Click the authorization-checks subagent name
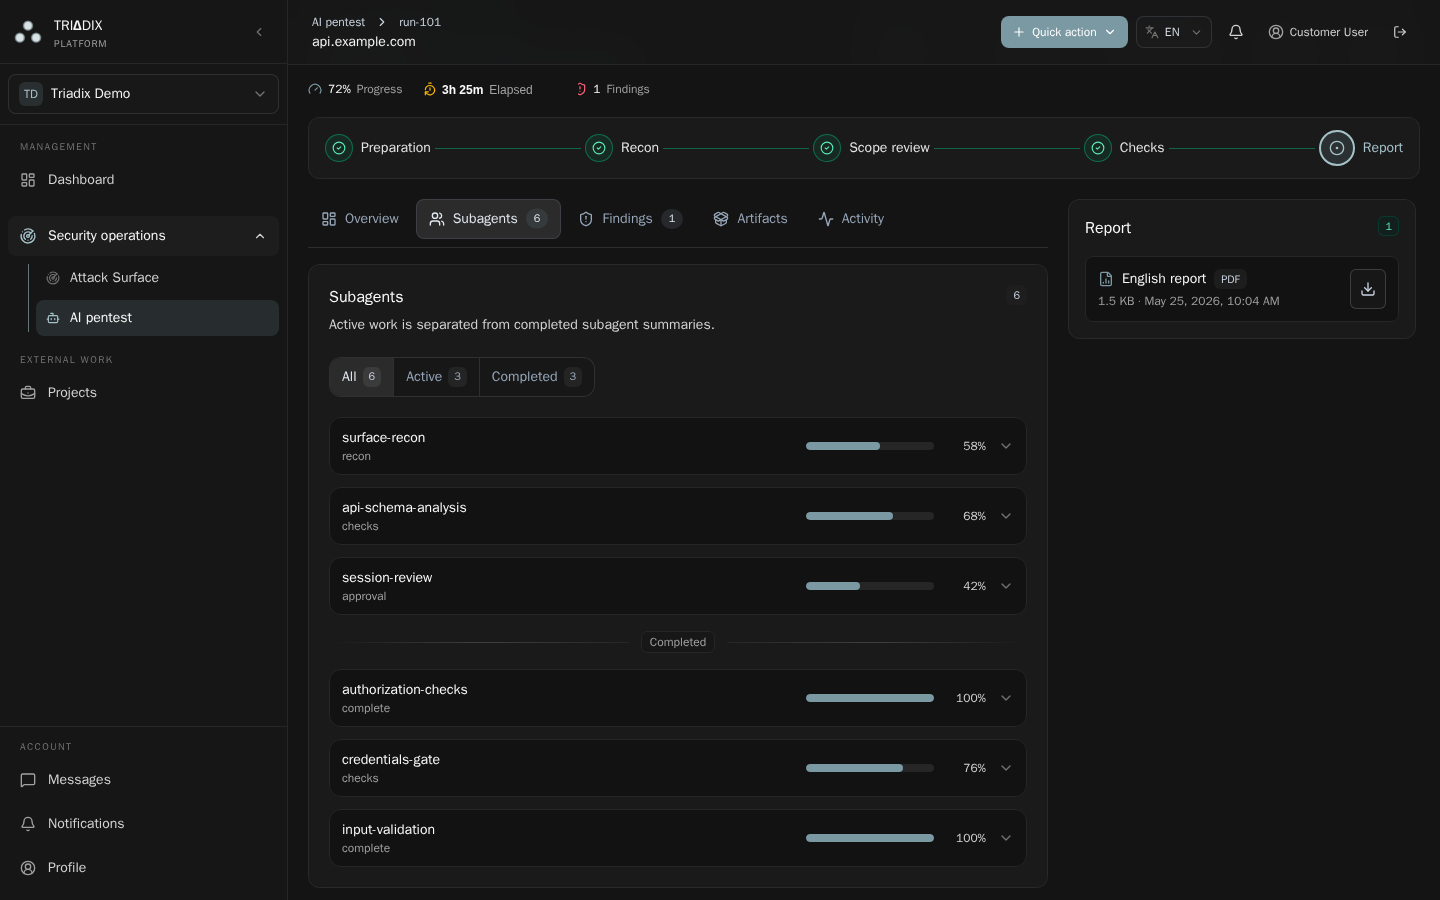 click(x=405, y=690)
